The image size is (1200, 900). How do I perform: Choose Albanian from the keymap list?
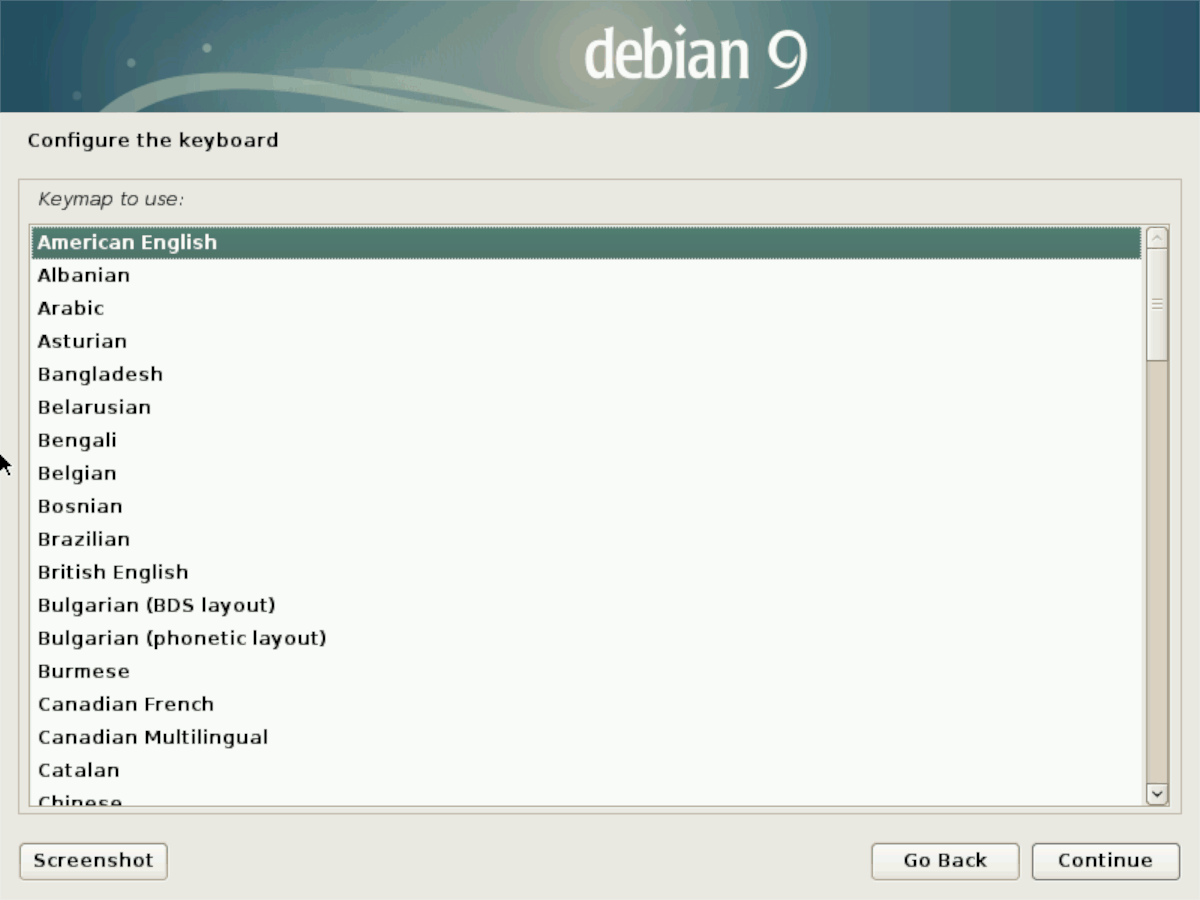(x=83, y=275)
